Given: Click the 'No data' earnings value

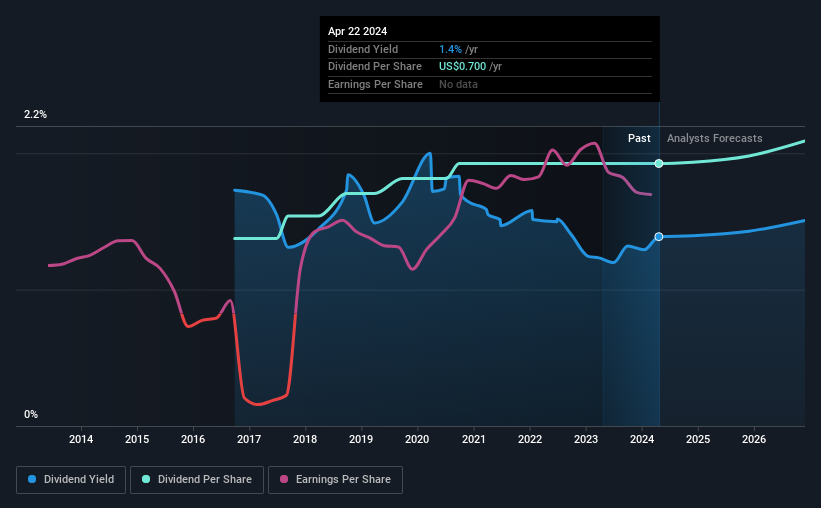Looking at the screenshot, I should tap(458, 84).
